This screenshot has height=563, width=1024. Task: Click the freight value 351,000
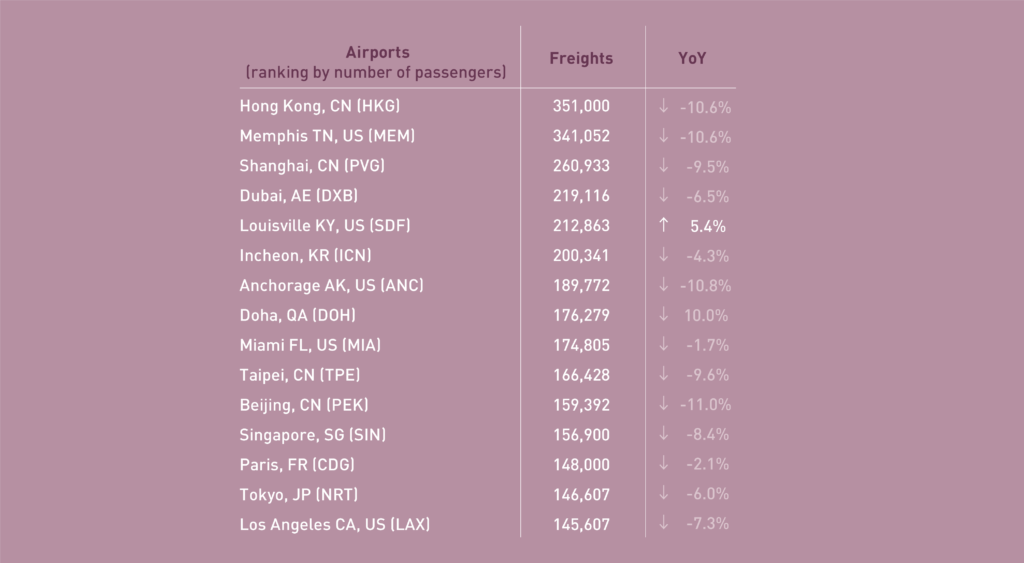(581, 106)
